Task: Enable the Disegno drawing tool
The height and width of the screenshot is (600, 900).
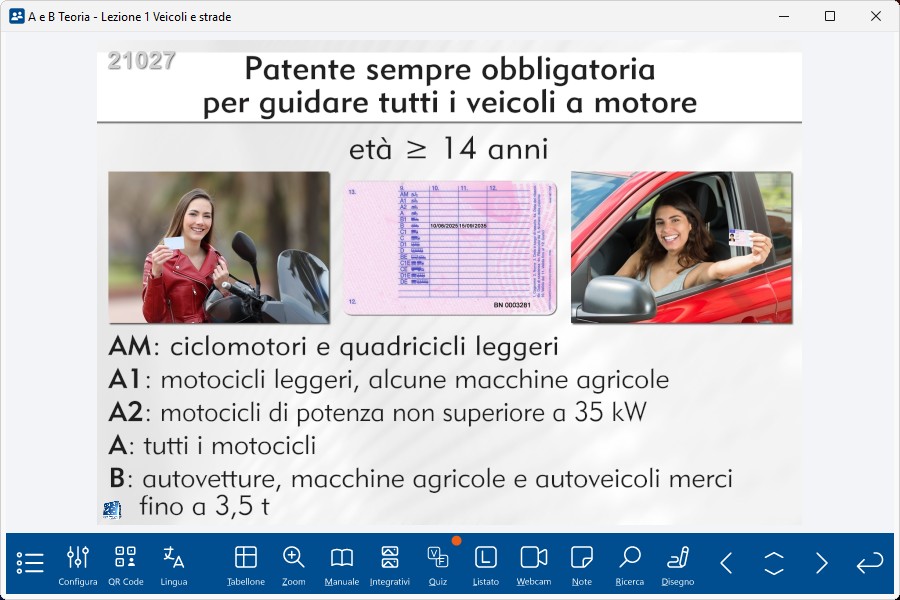Action: tap(678, 564)
